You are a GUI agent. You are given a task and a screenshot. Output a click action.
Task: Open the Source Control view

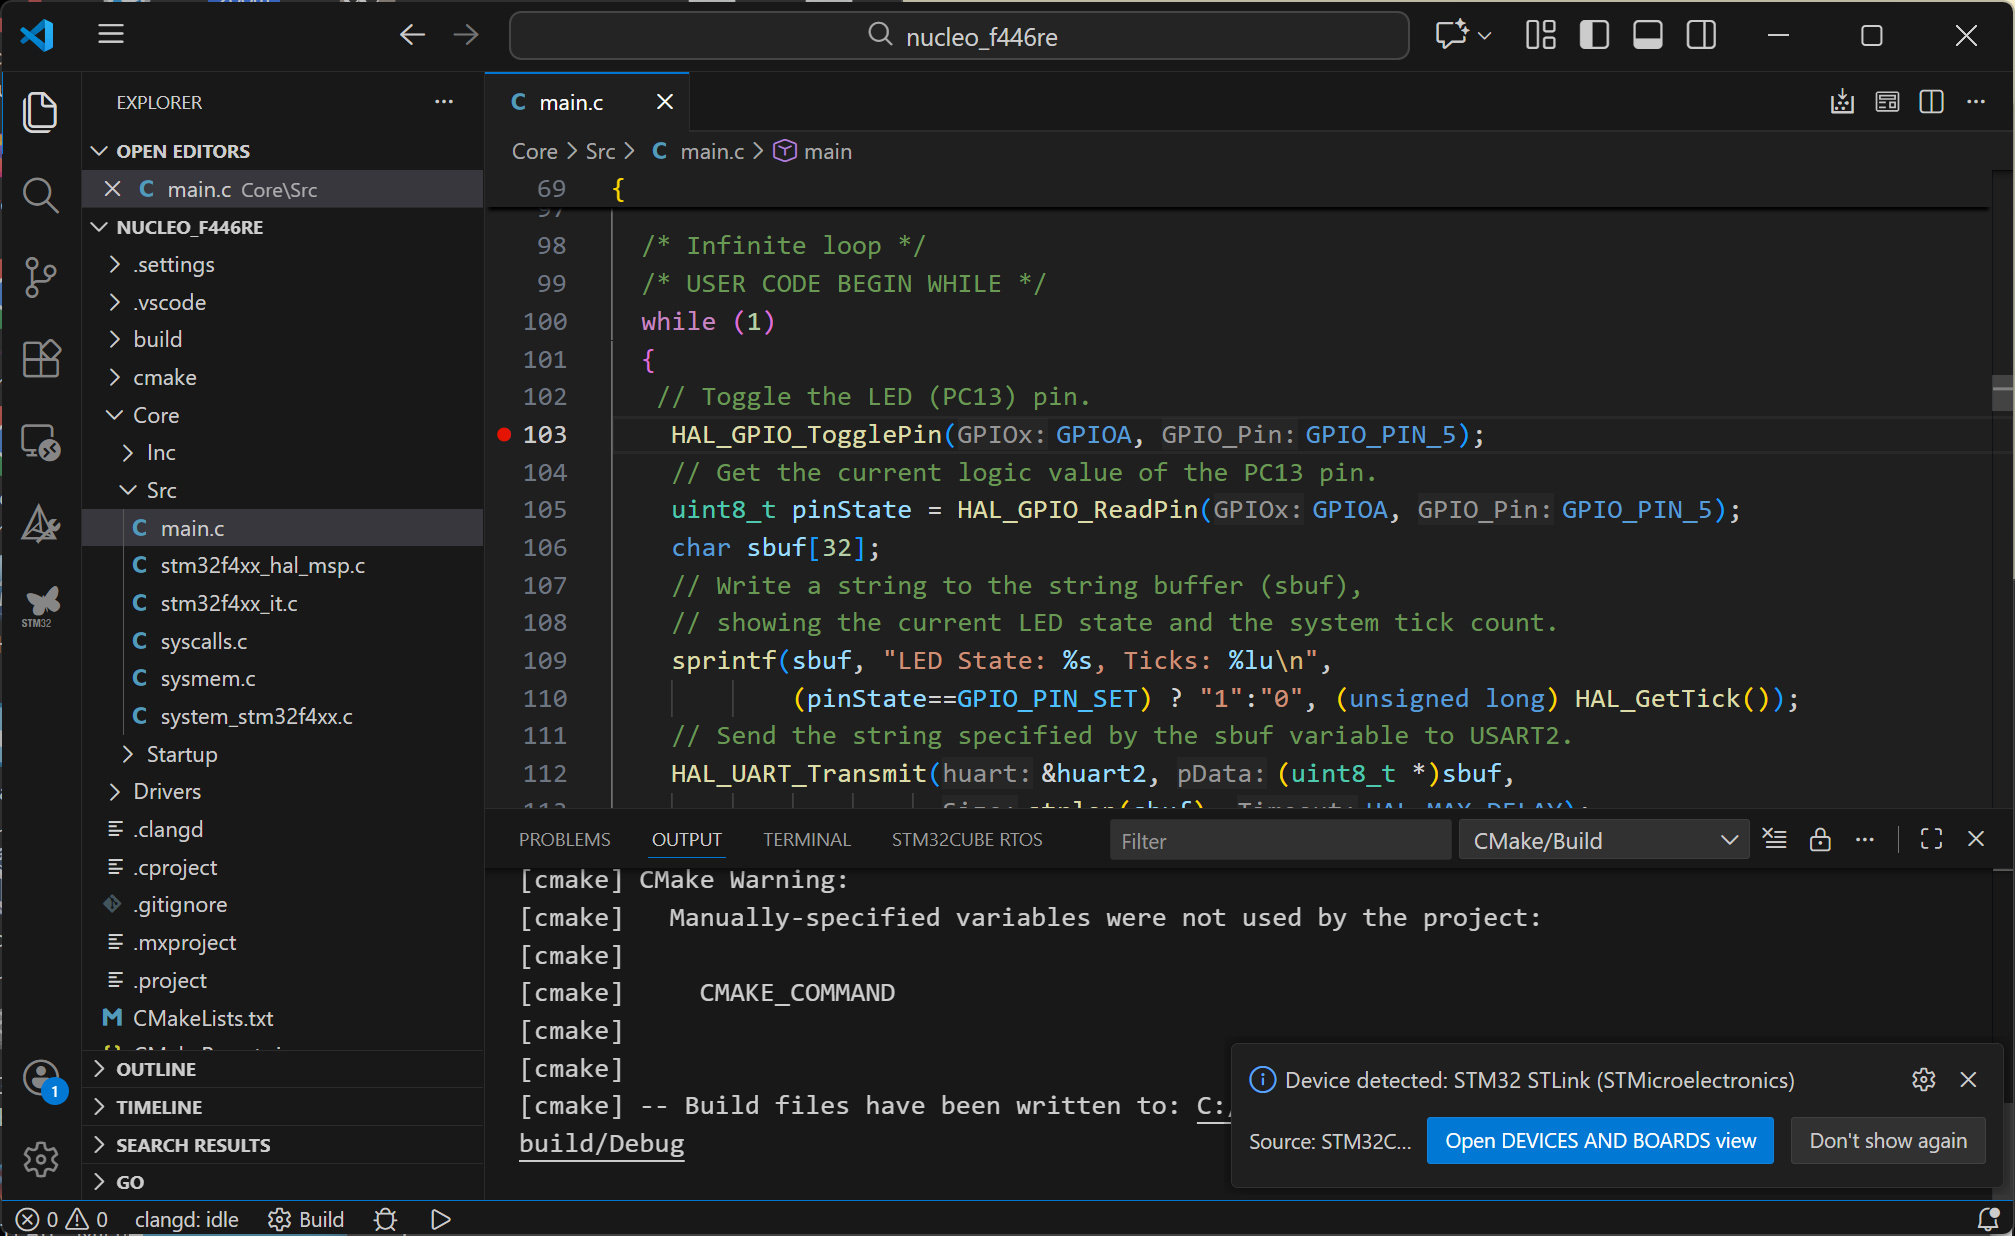coord(40,276)
